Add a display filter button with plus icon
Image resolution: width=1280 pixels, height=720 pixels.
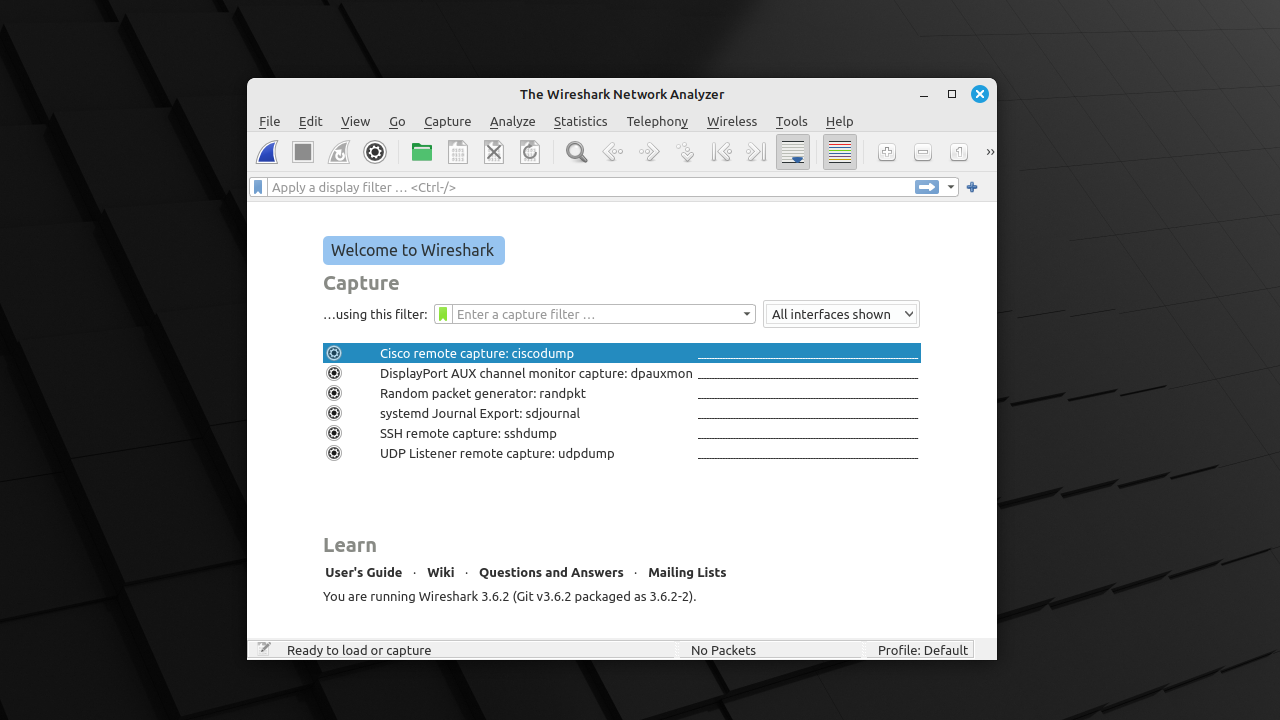pyautogui.click(x=972, y=187)
